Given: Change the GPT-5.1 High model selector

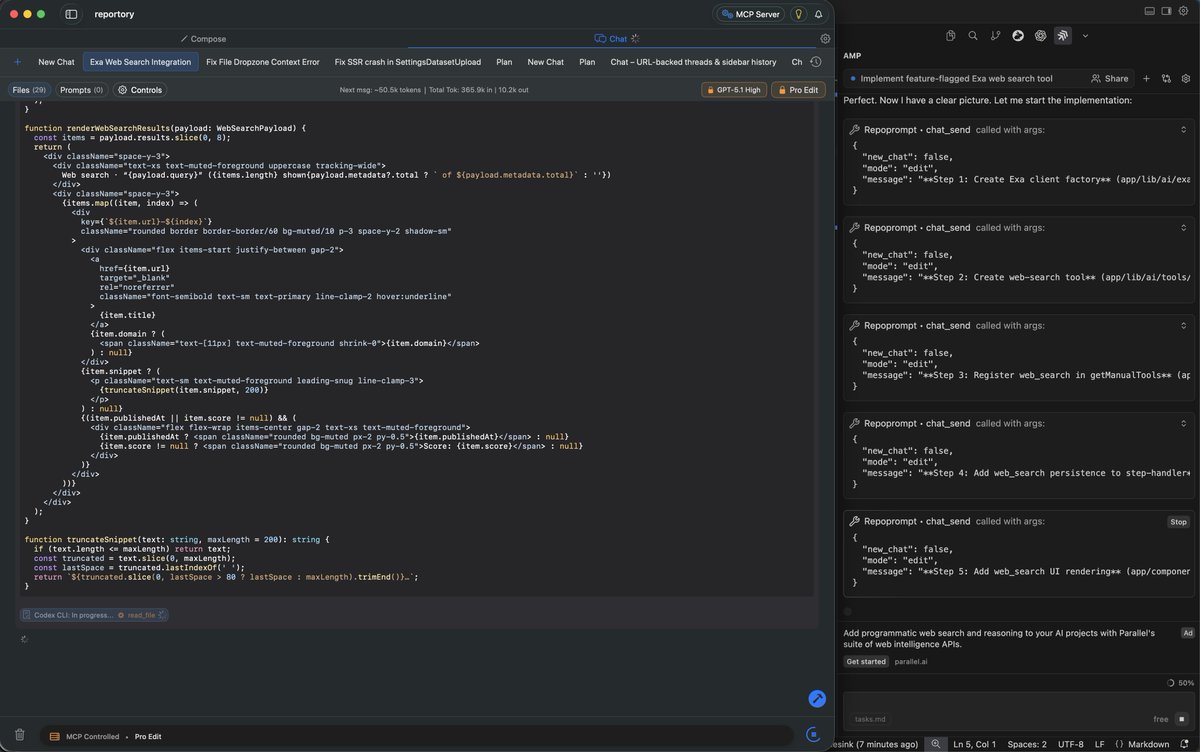Looking at the screenshot, I should tap(734, 90).
